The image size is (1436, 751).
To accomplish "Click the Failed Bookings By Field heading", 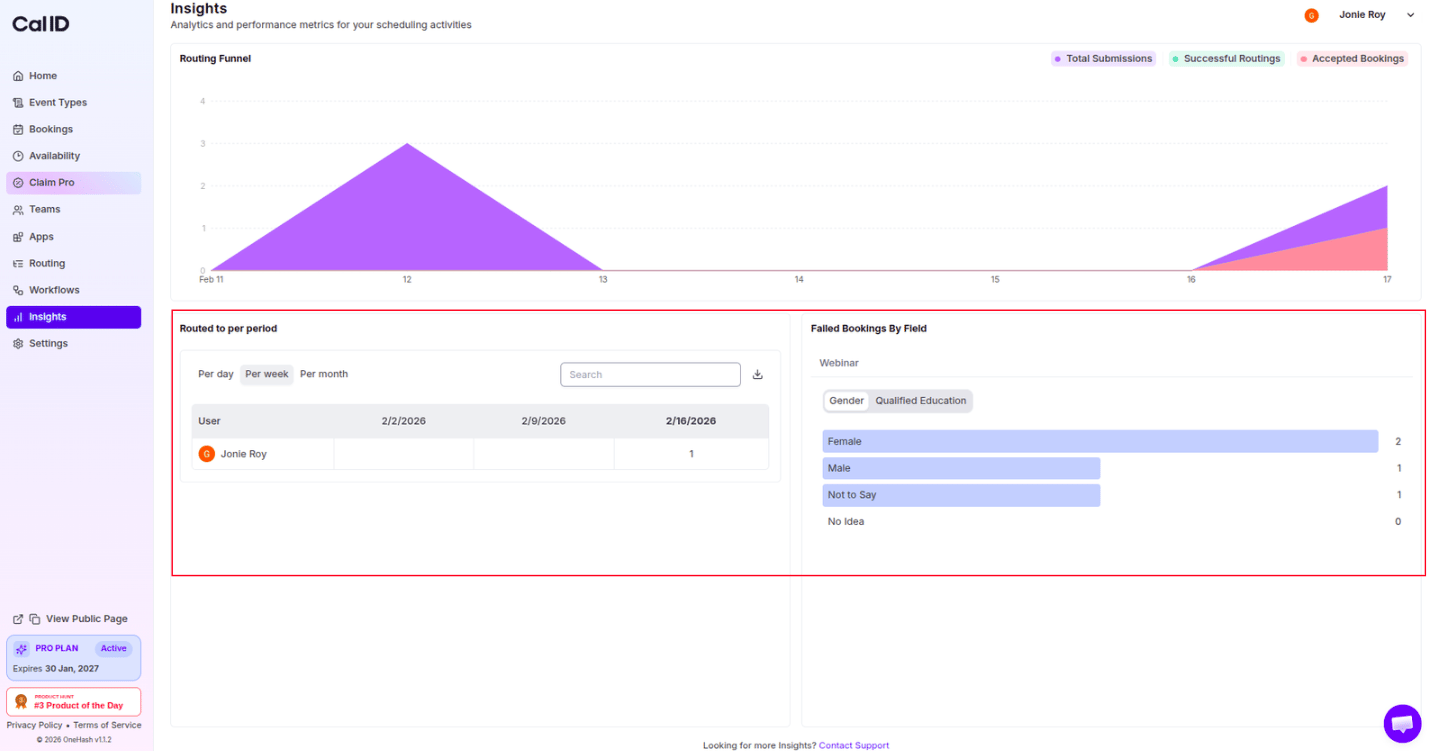I will (869, 329).
